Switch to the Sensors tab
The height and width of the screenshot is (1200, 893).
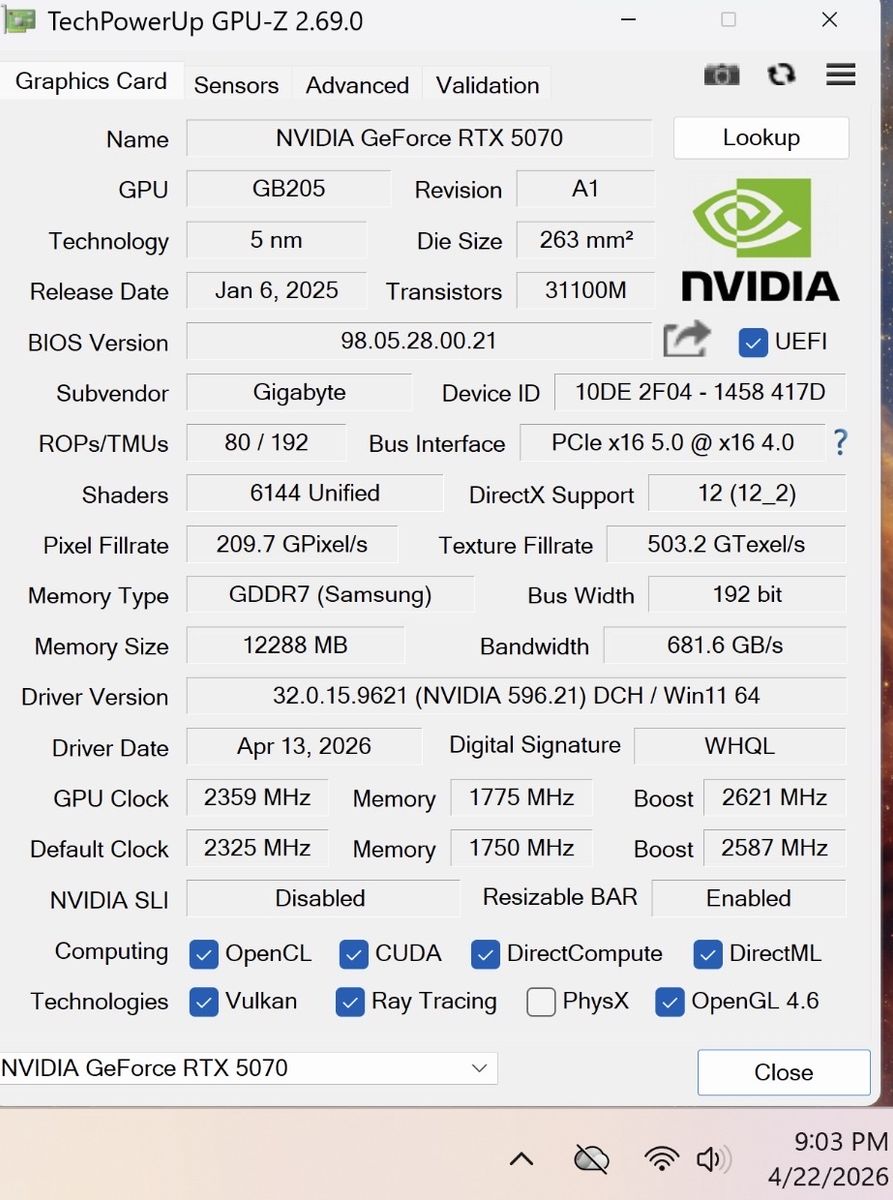236,85
